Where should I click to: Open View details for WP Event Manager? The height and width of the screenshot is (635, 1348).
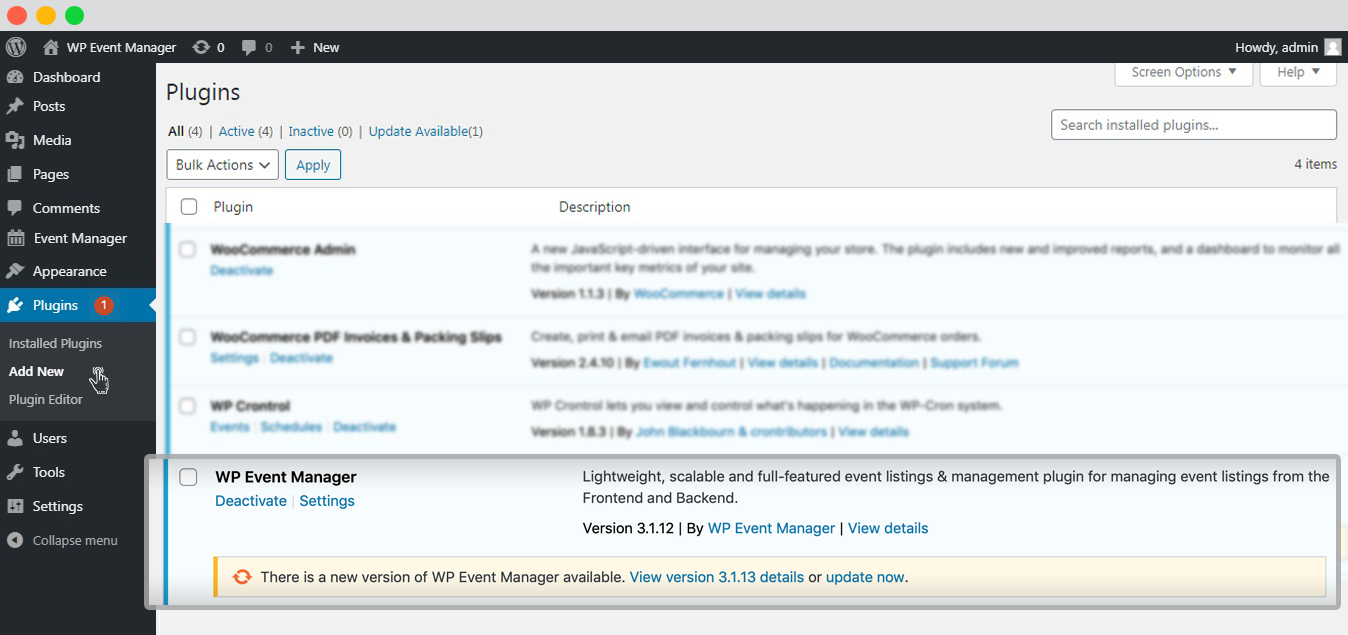888,528
